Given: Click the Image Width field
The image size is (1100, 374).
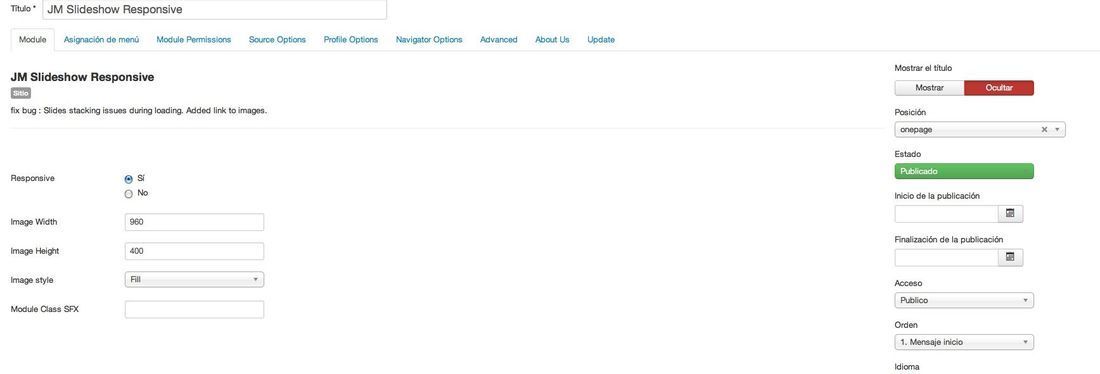Looking at the screenshot, I should coord(194,222).
